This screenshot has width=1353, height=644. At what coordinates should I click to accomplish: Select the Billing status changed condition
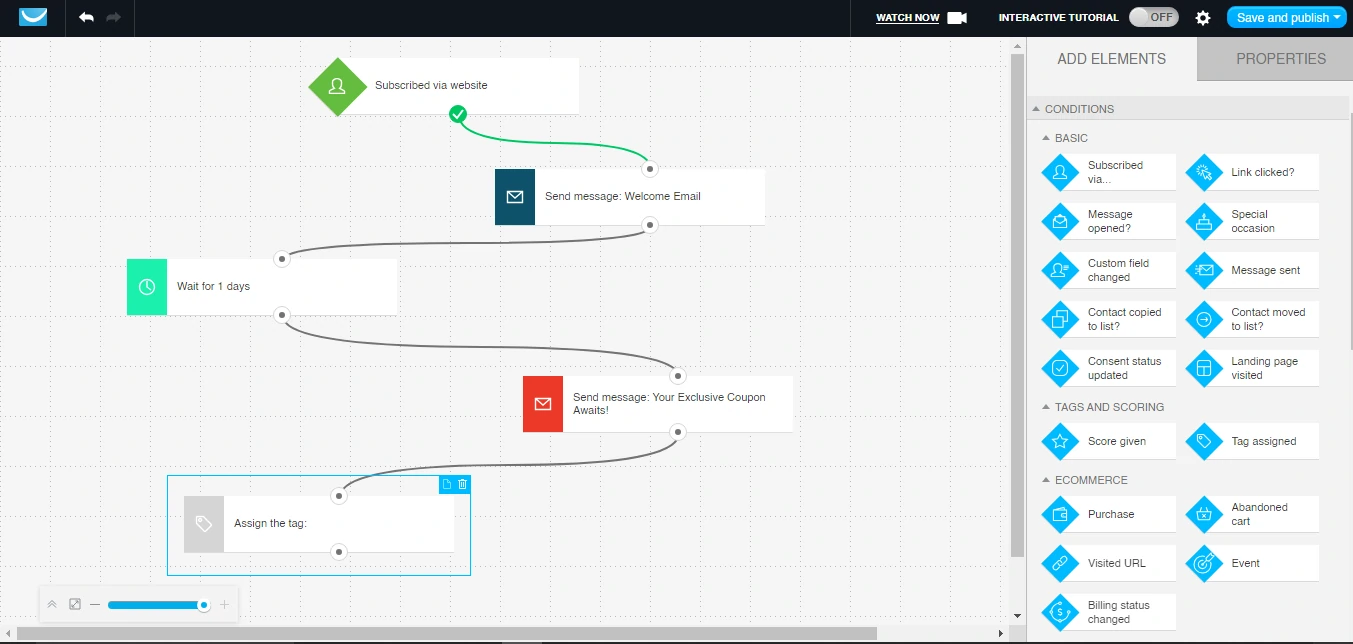[x=1108, y=612]
